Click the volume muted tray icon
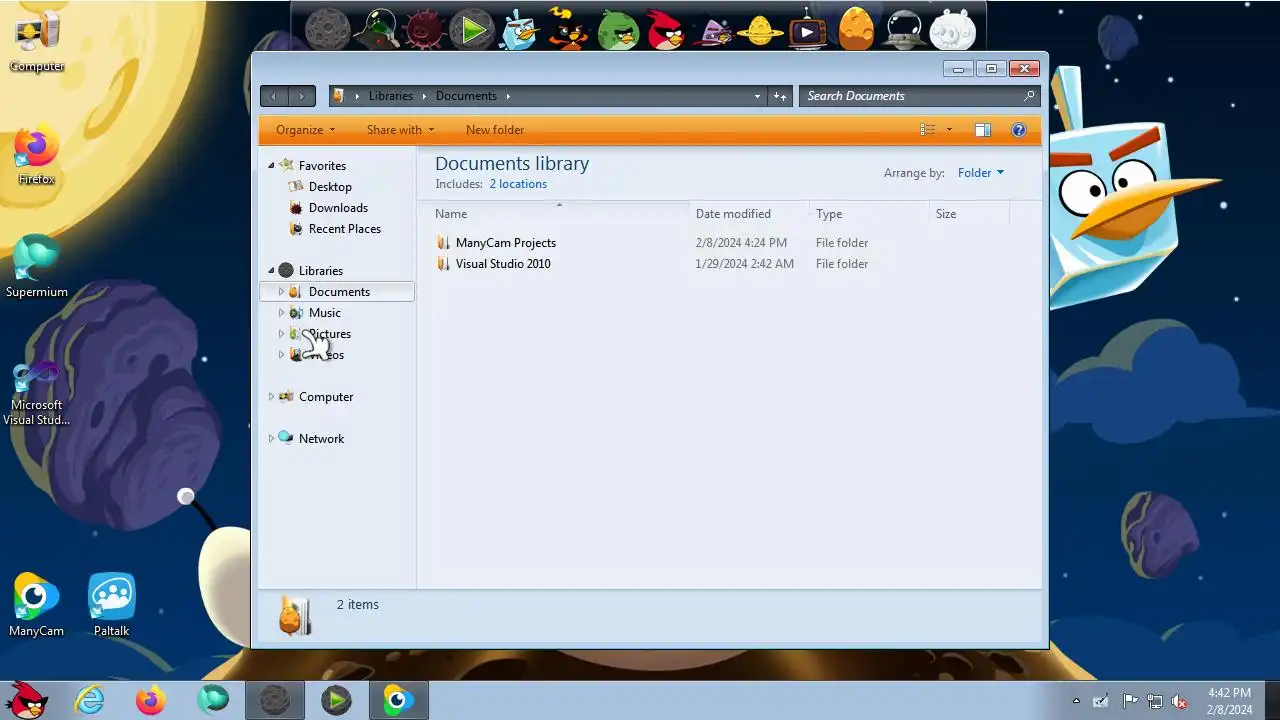This screenshot has height=720, width=1280. click(x=1179, y=701)
